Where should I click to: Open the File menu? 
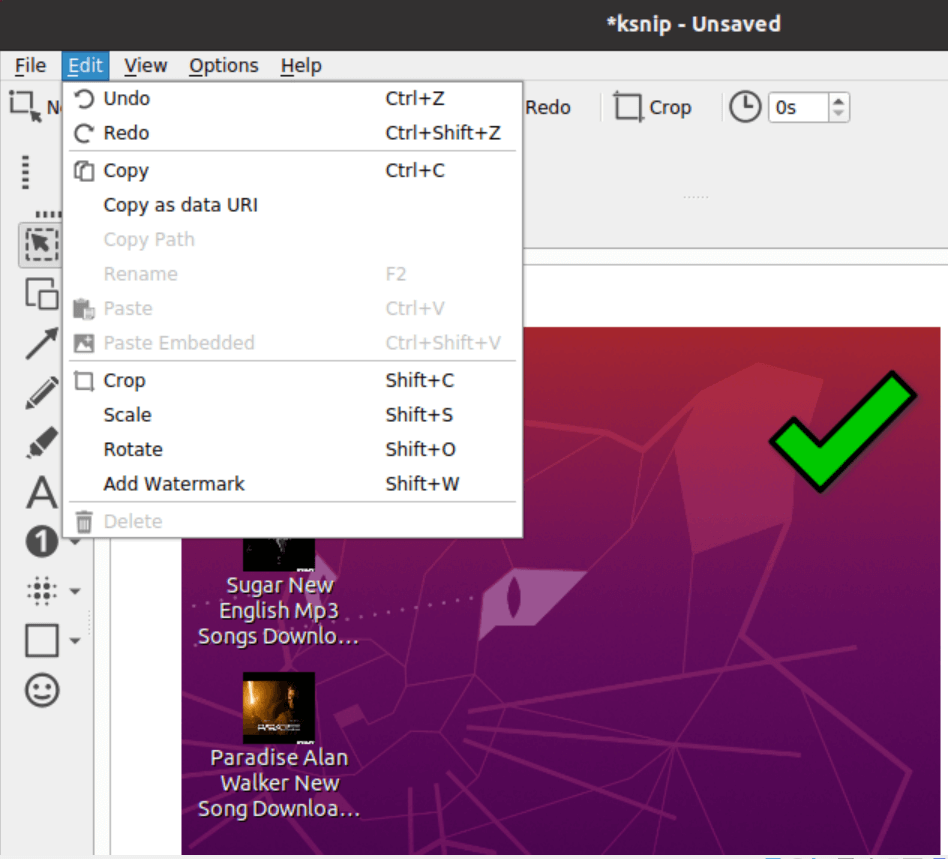pyautogui.click(x=30, y=65)
